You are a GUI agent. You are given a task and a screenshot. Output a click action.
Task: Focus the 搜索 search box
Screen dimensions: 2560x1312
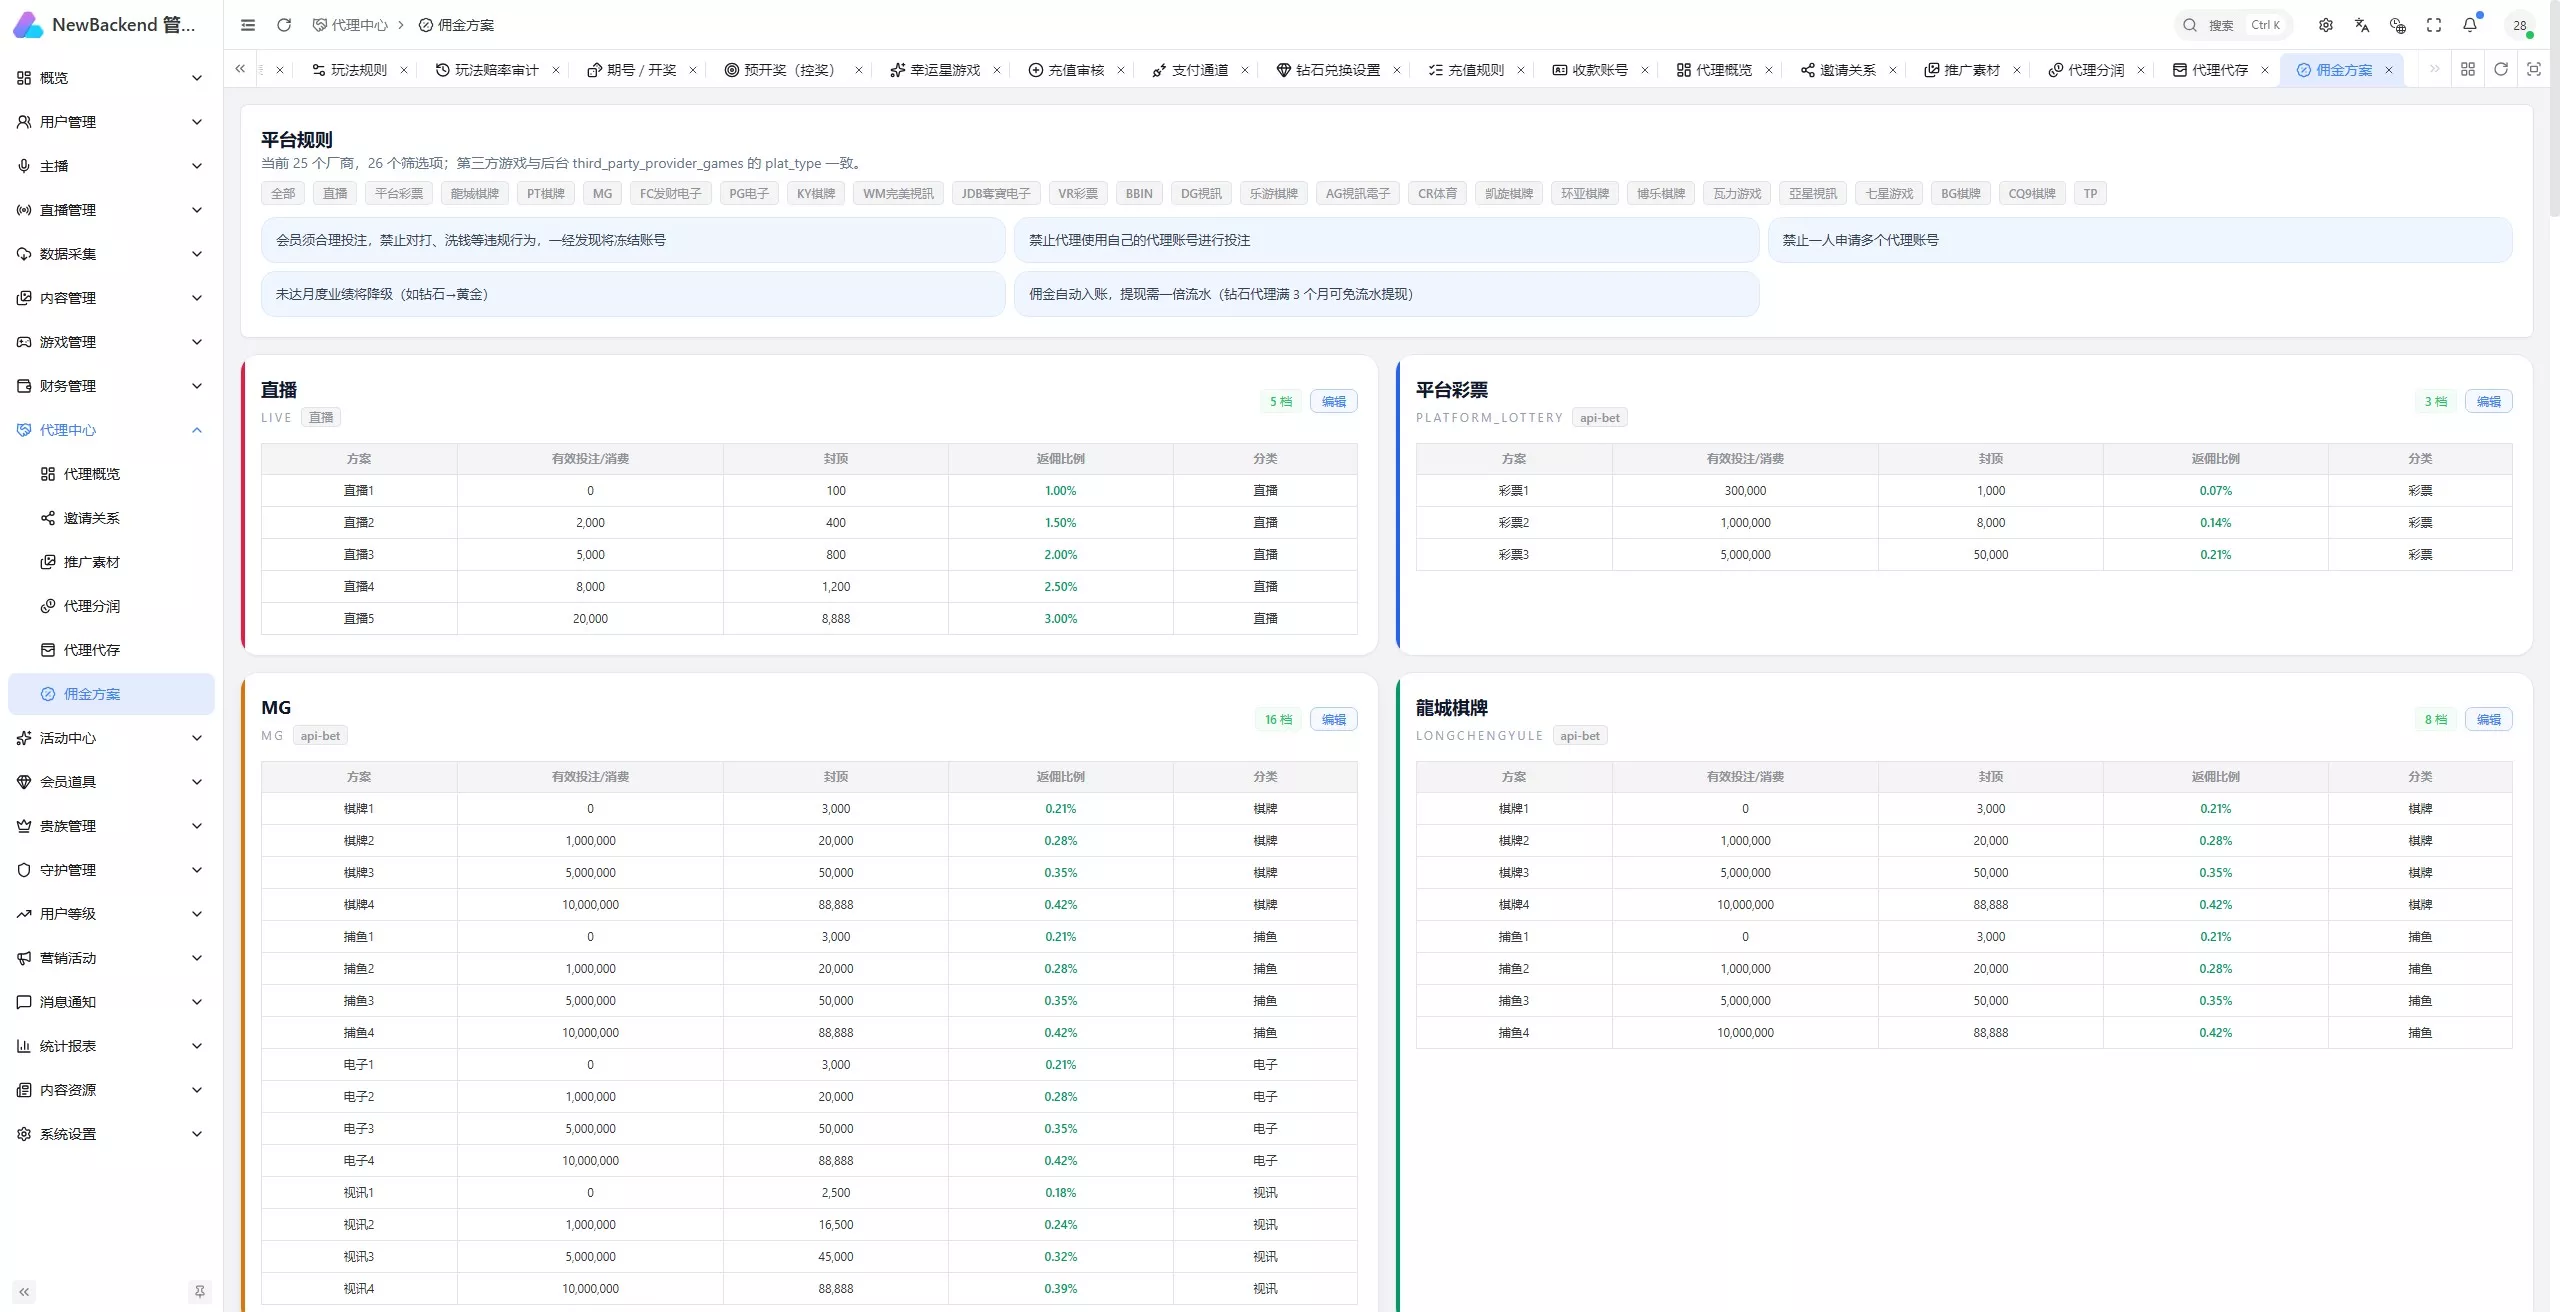tap(2233, 25)
